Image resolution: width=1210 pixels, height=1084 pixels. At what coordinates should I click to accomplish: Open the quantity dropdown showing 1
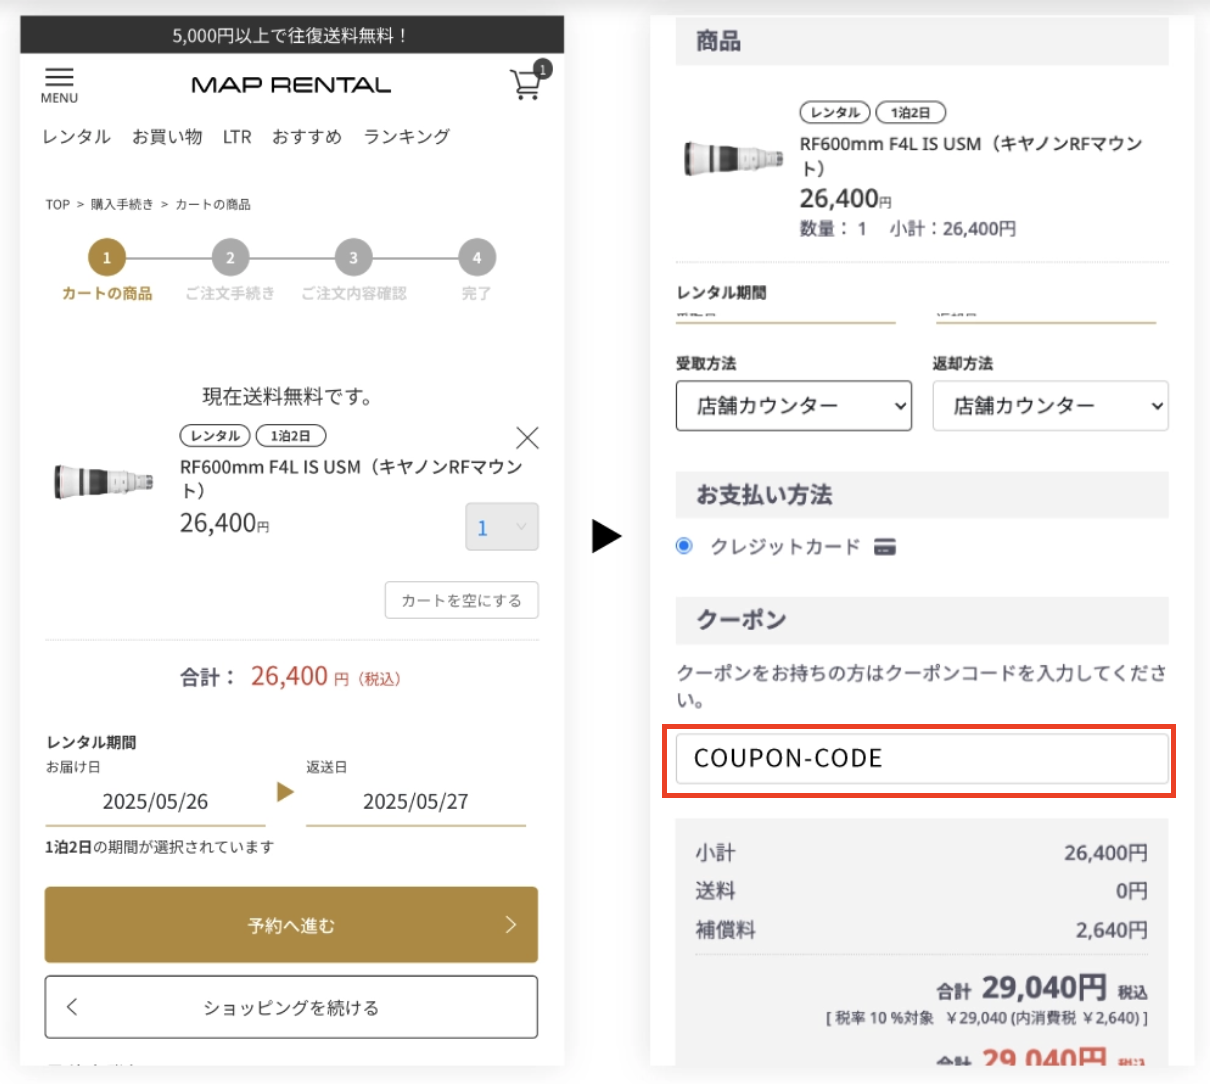[x=501, y=527]
